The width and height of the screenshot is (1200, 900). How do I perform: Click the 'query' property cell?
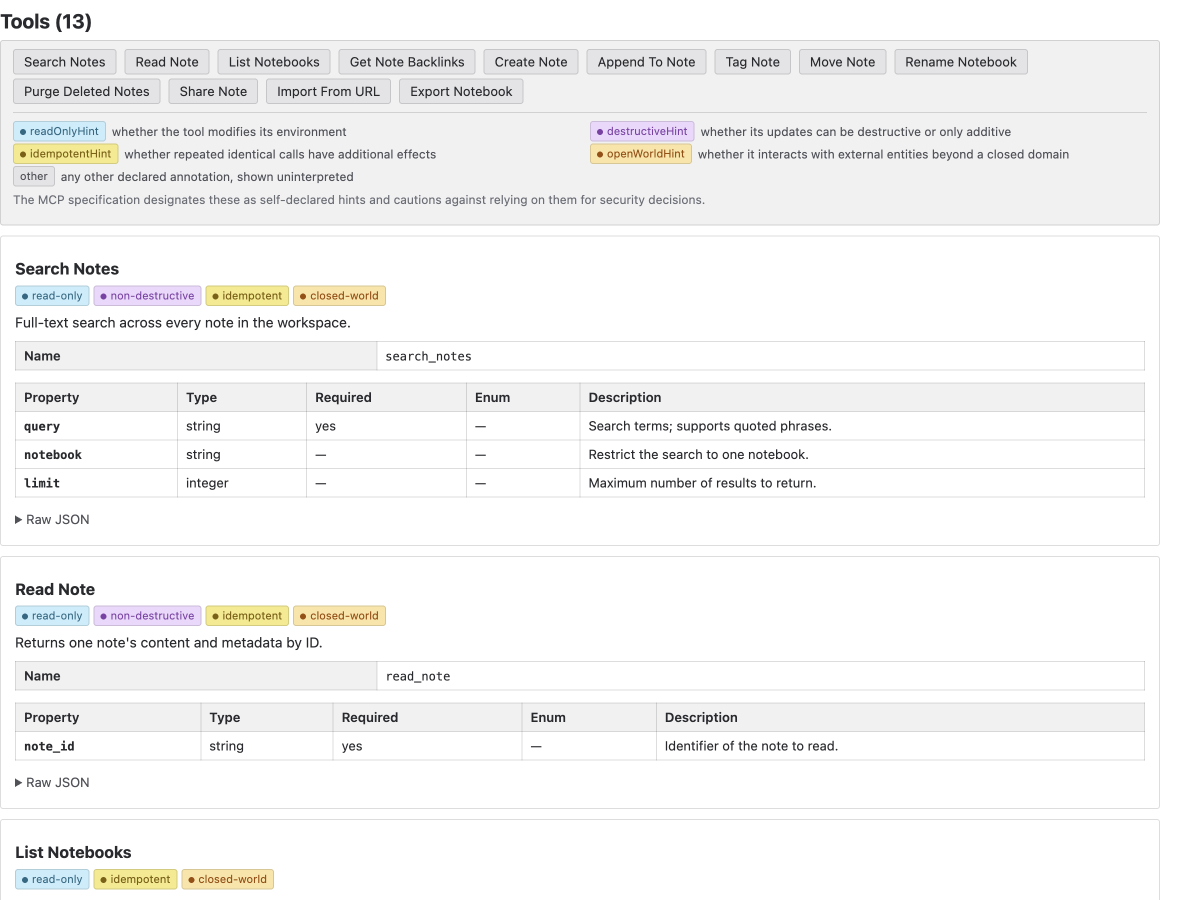click(x=96, y=426)
